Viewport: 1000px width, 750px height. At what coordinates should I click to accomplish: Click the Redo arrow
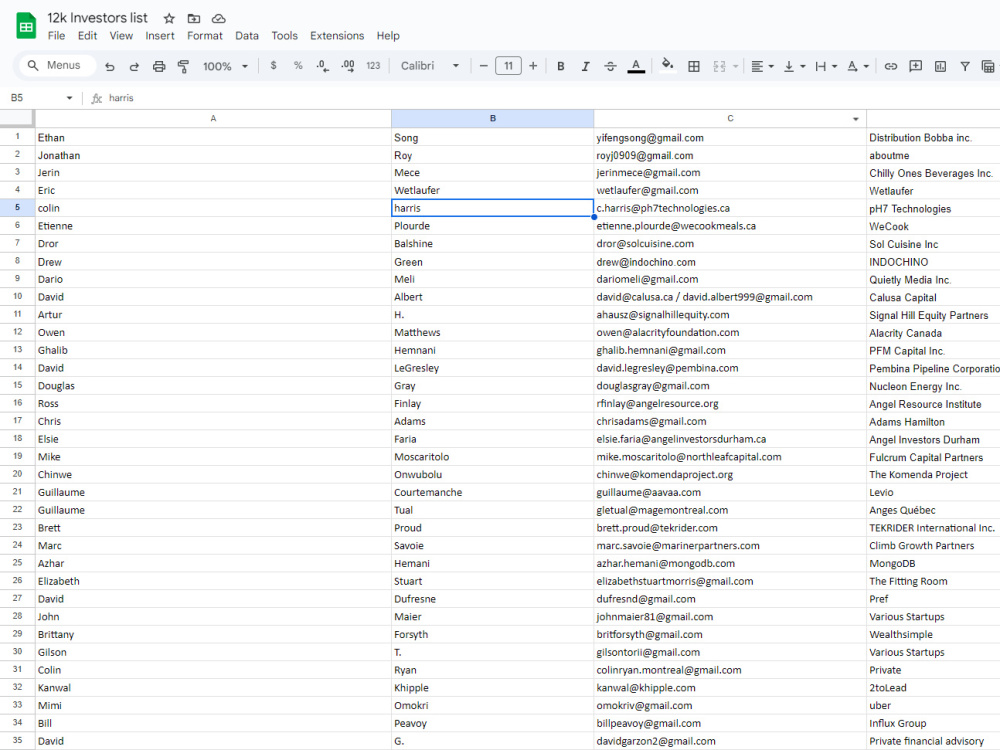point(134,66)
